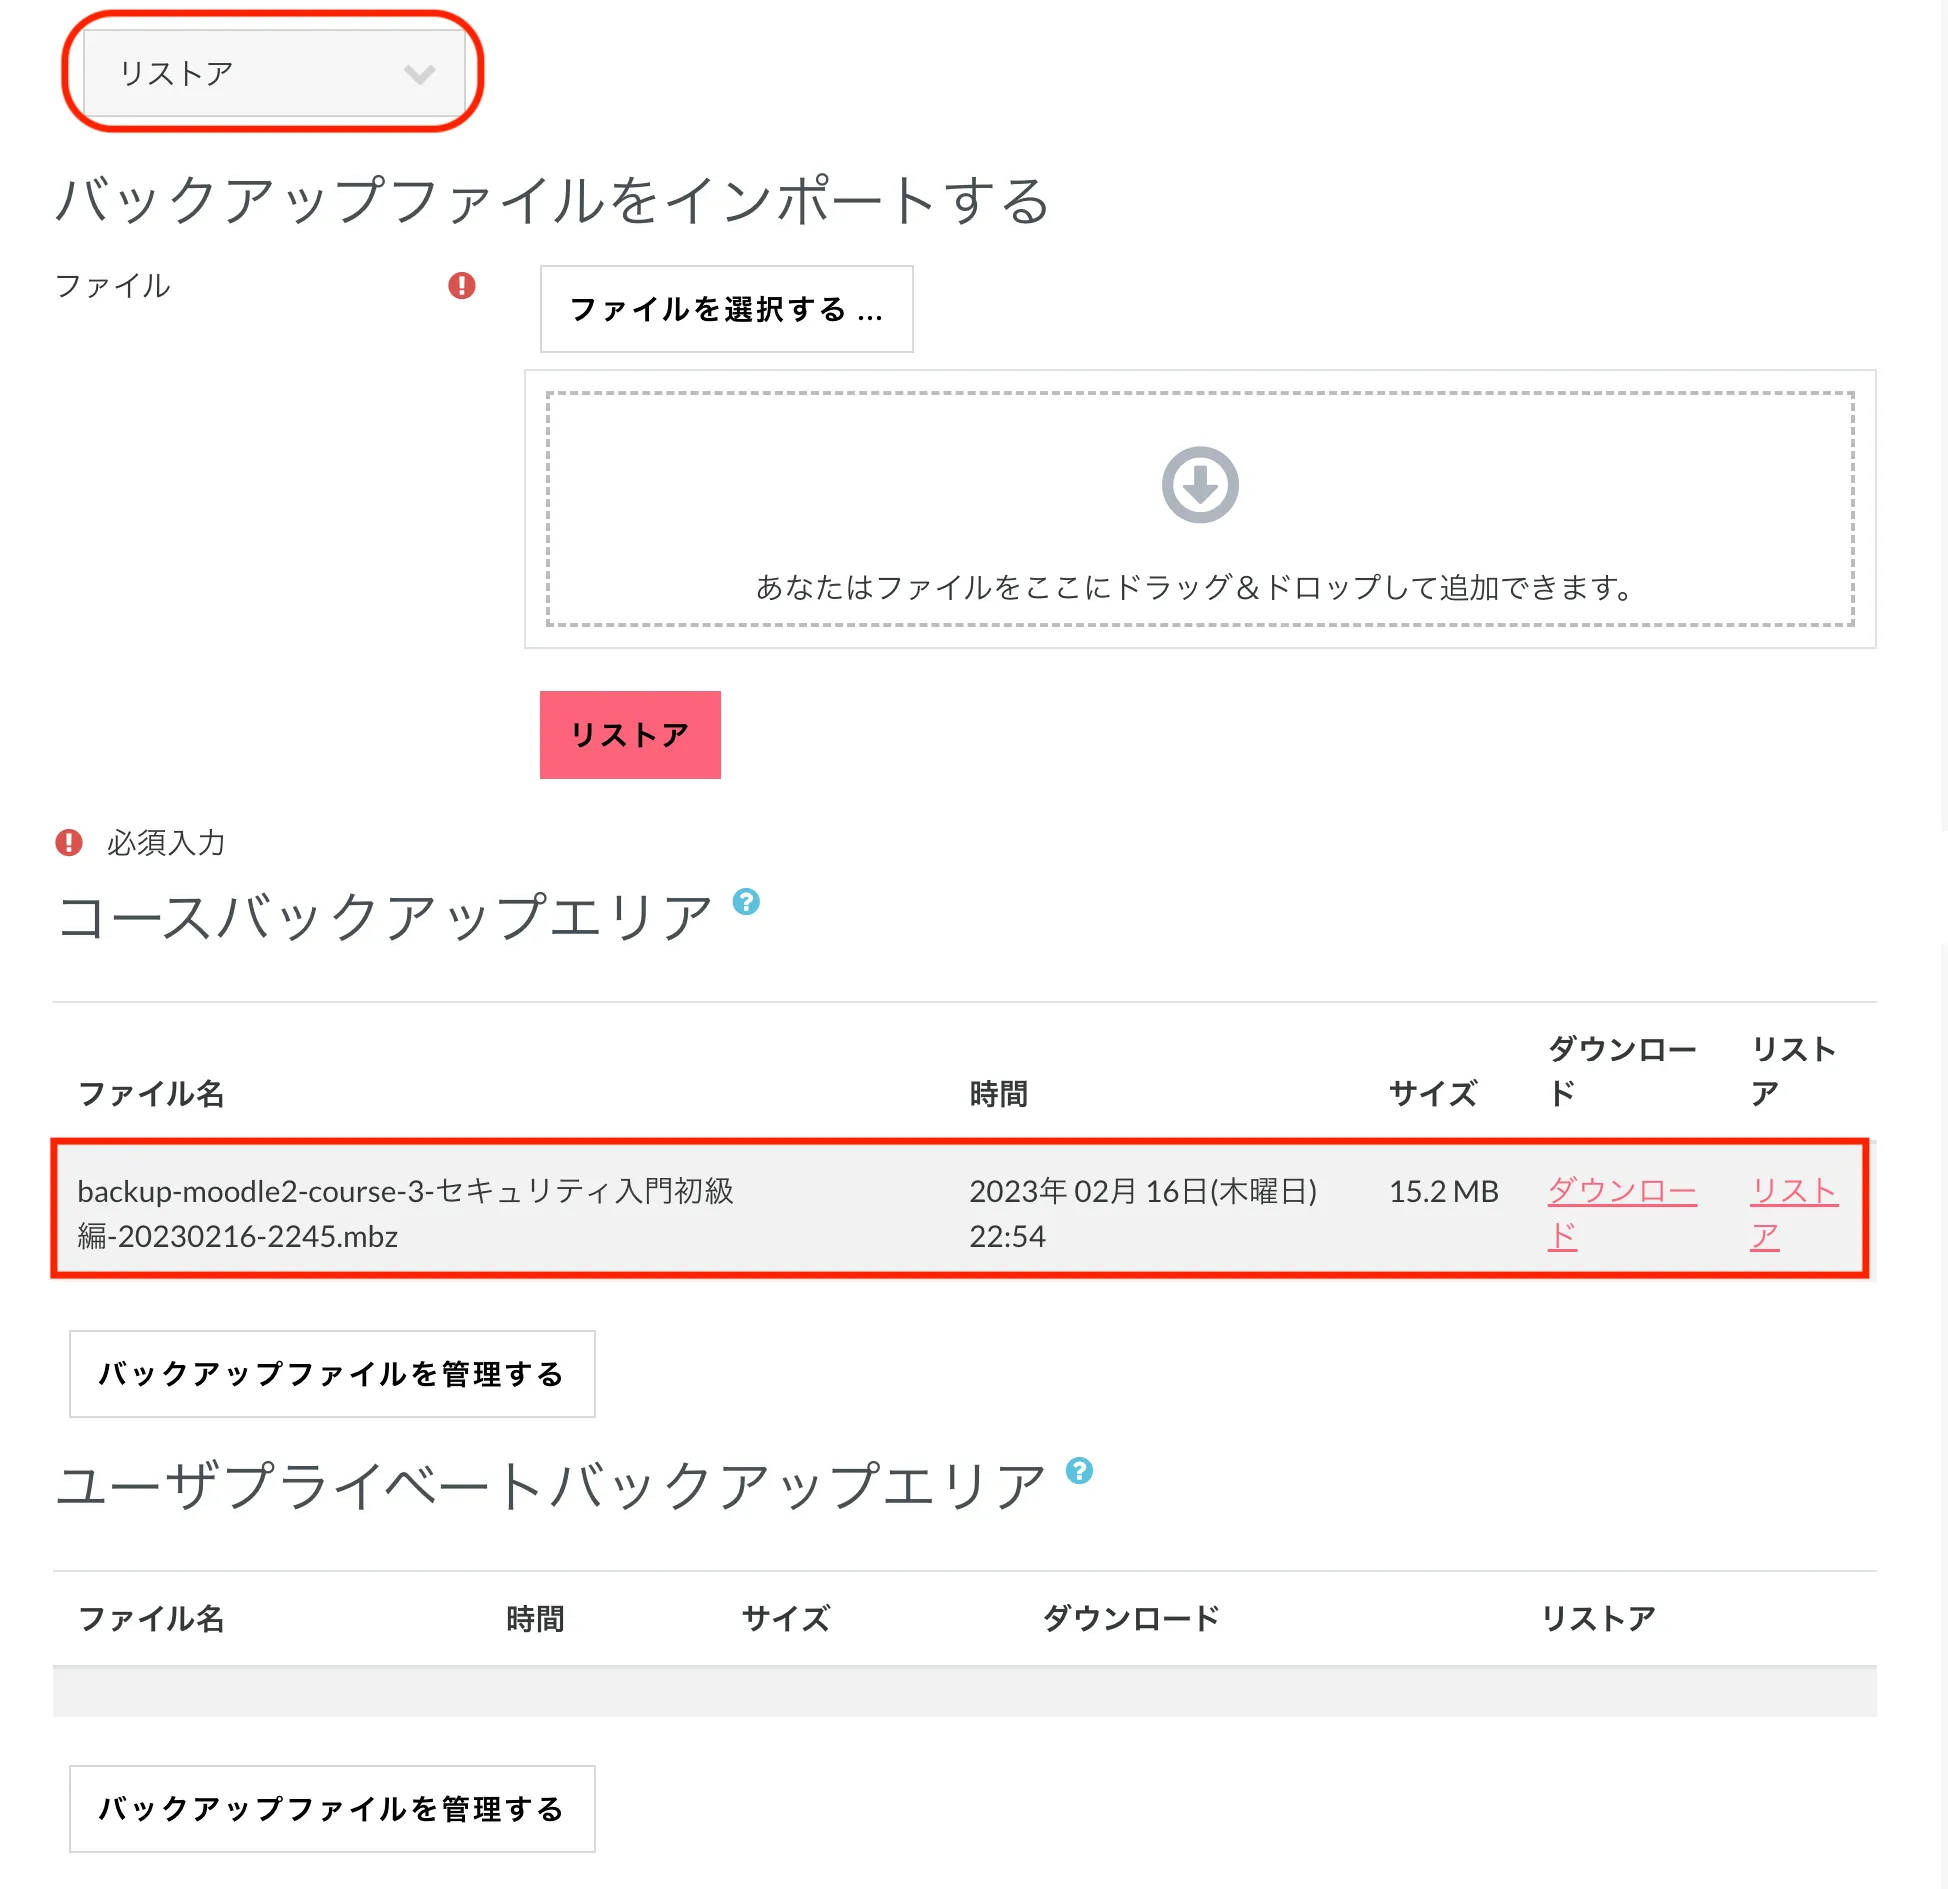Click the ファイル名 column header in course table
Viewport: 1948px width, 1889px height.
(x=151, y=1093)
